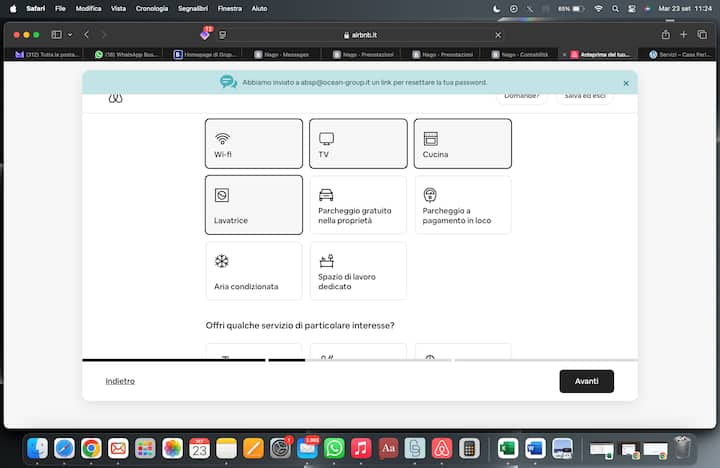Screen dimensions: 720x468
Task: Open the Segnalibri menu
Action: [x=194, y=7]
